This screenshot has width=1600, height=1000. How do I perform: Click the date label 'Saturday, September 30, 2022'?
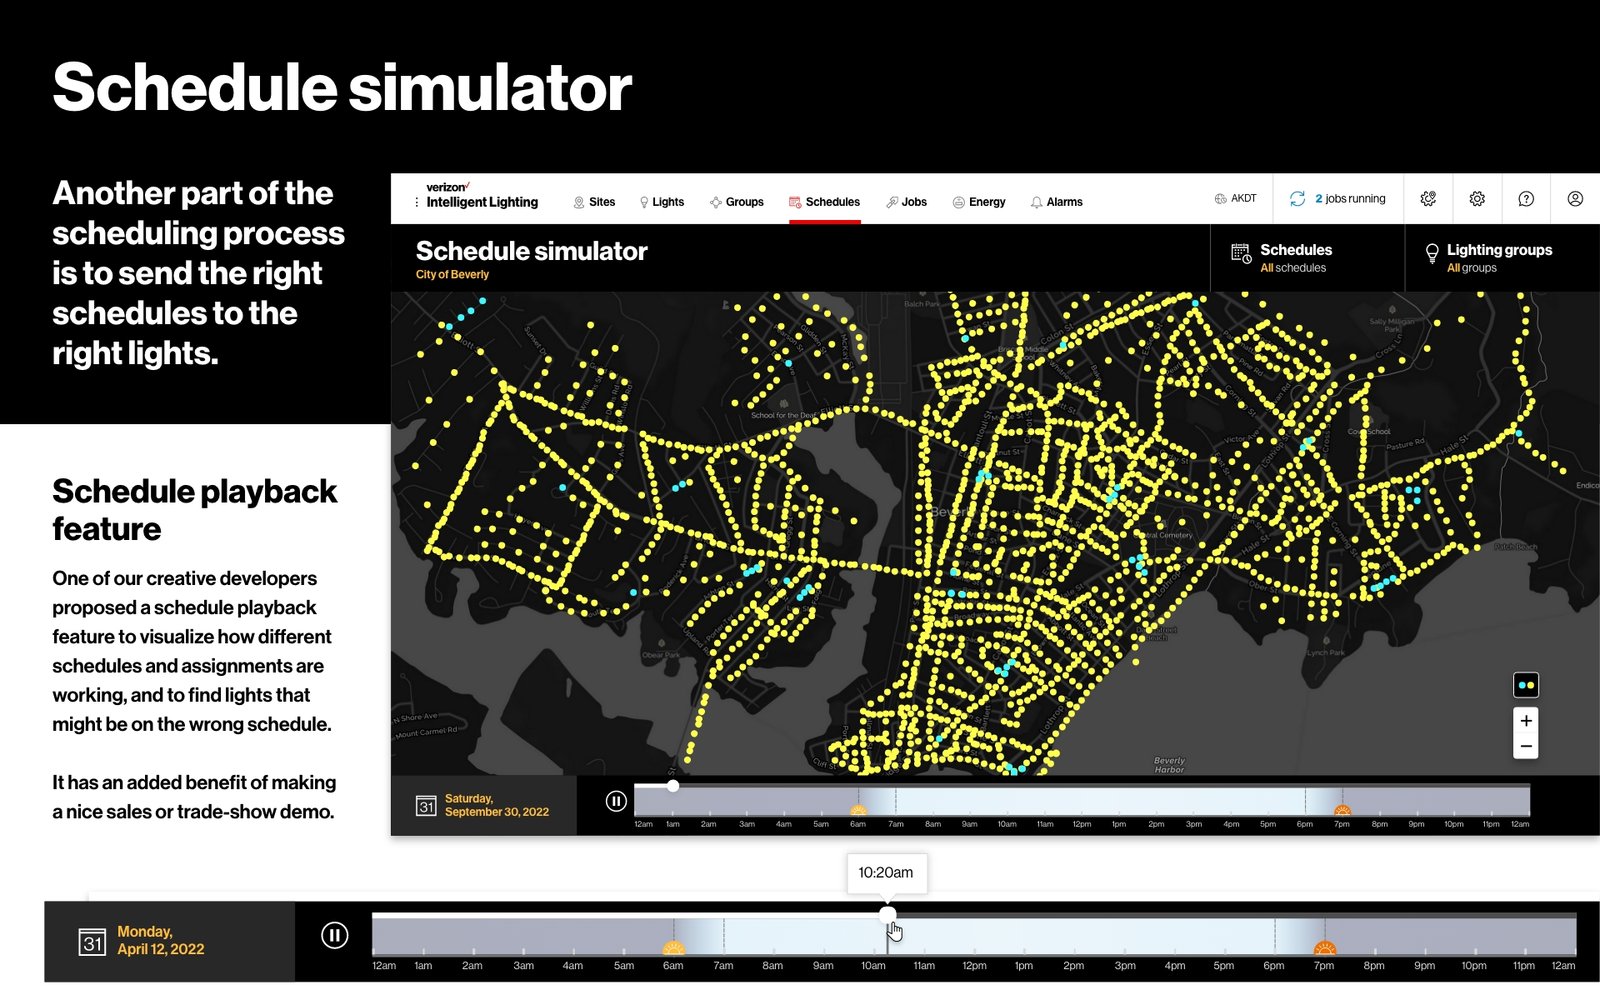click(496, 805)
